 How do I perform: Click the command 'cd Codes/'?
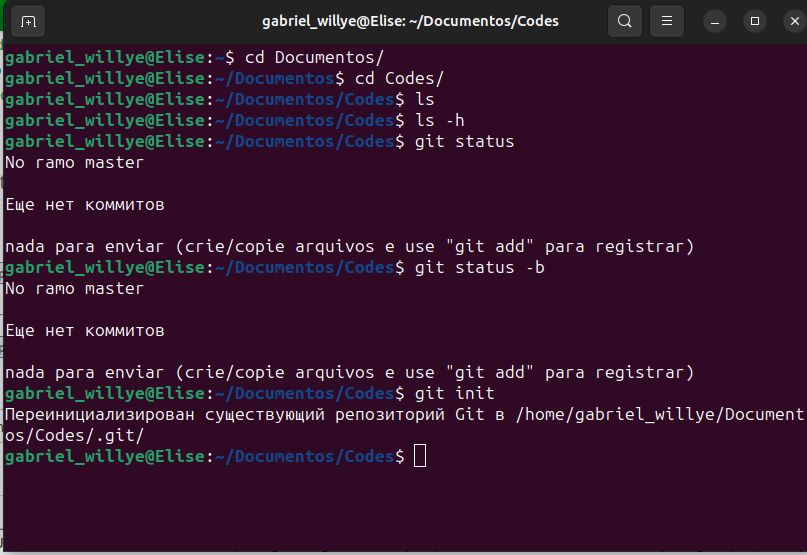[x=399, y=78]
